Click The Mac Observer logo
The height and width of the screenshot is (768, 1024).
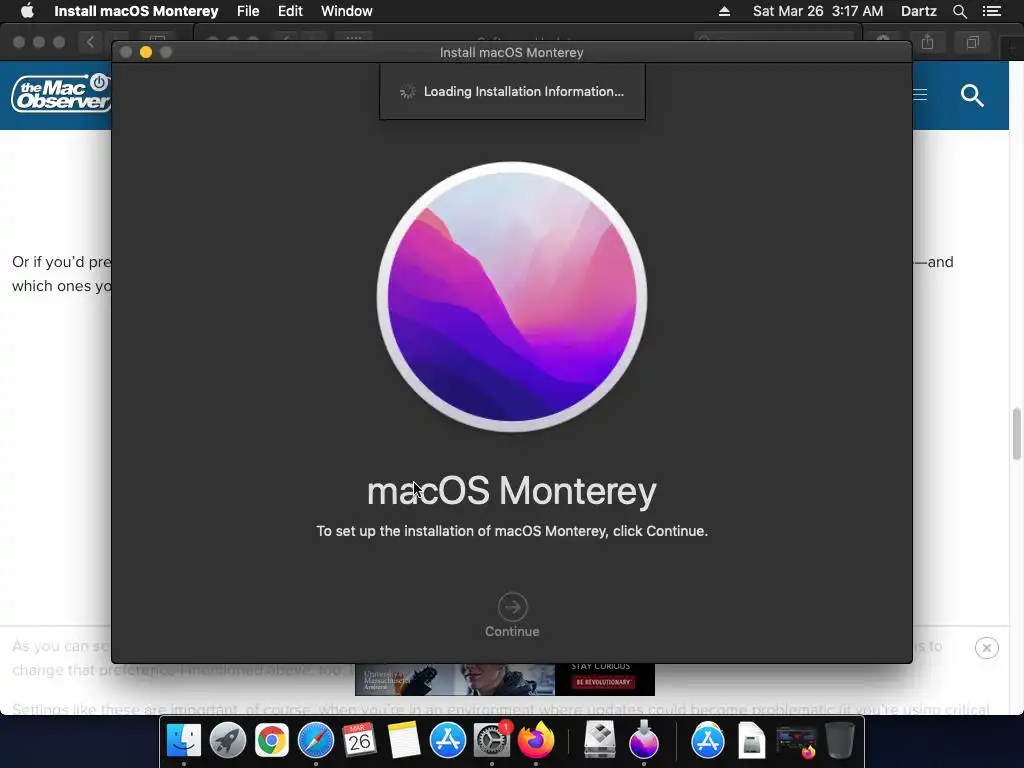61,93
